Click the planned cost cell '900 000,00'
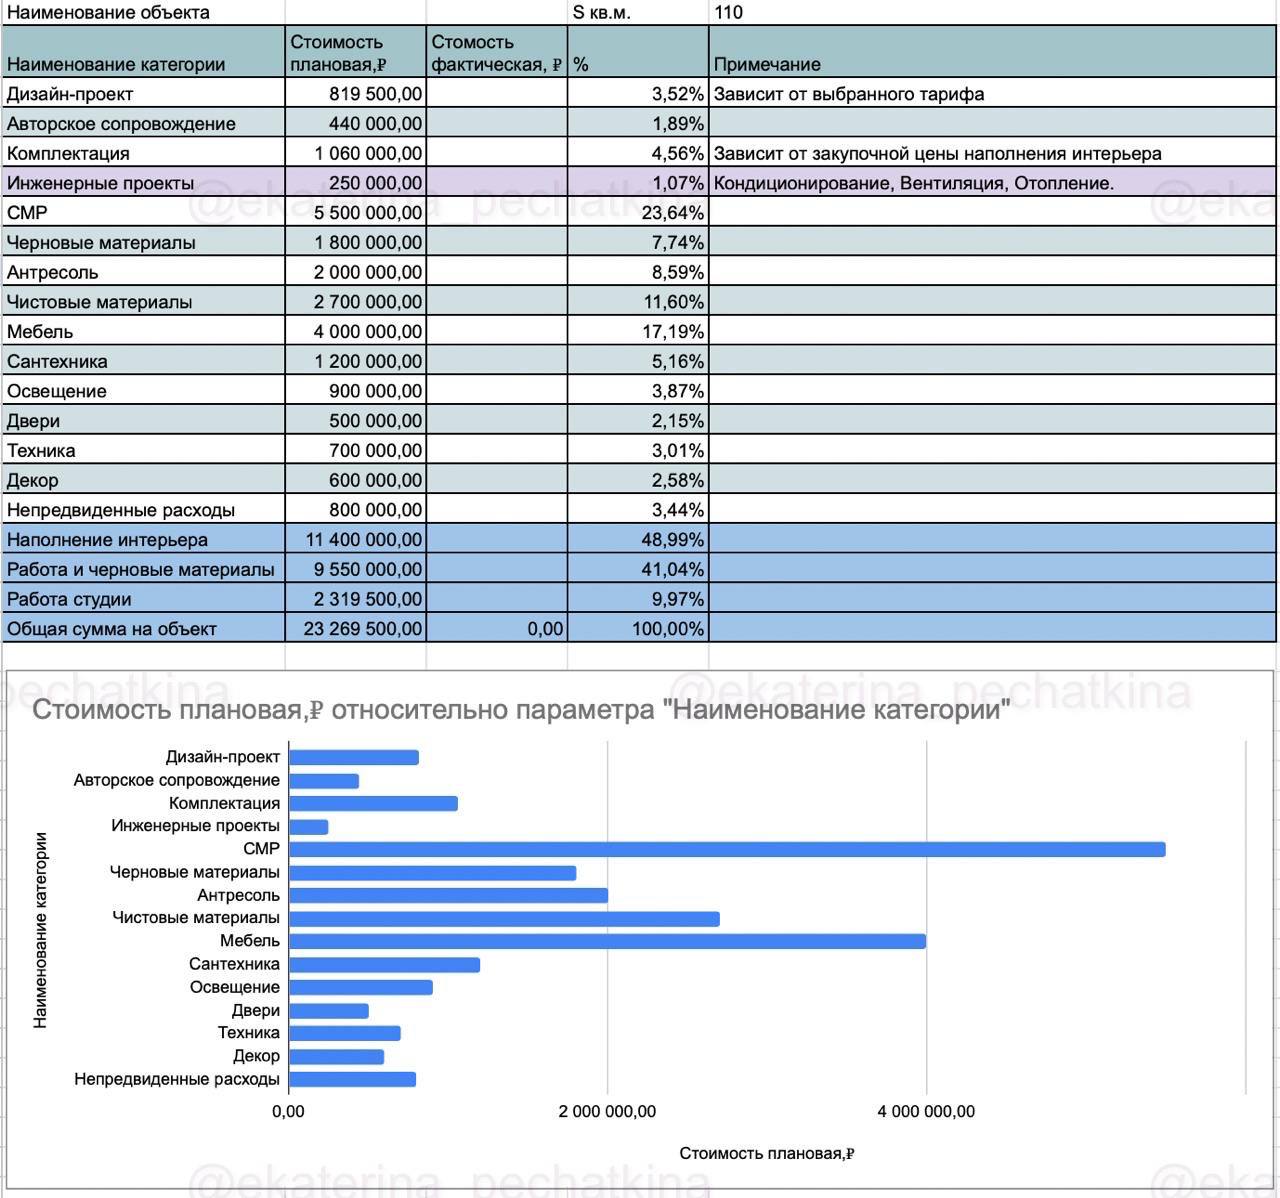 click(x=356, y=391)
